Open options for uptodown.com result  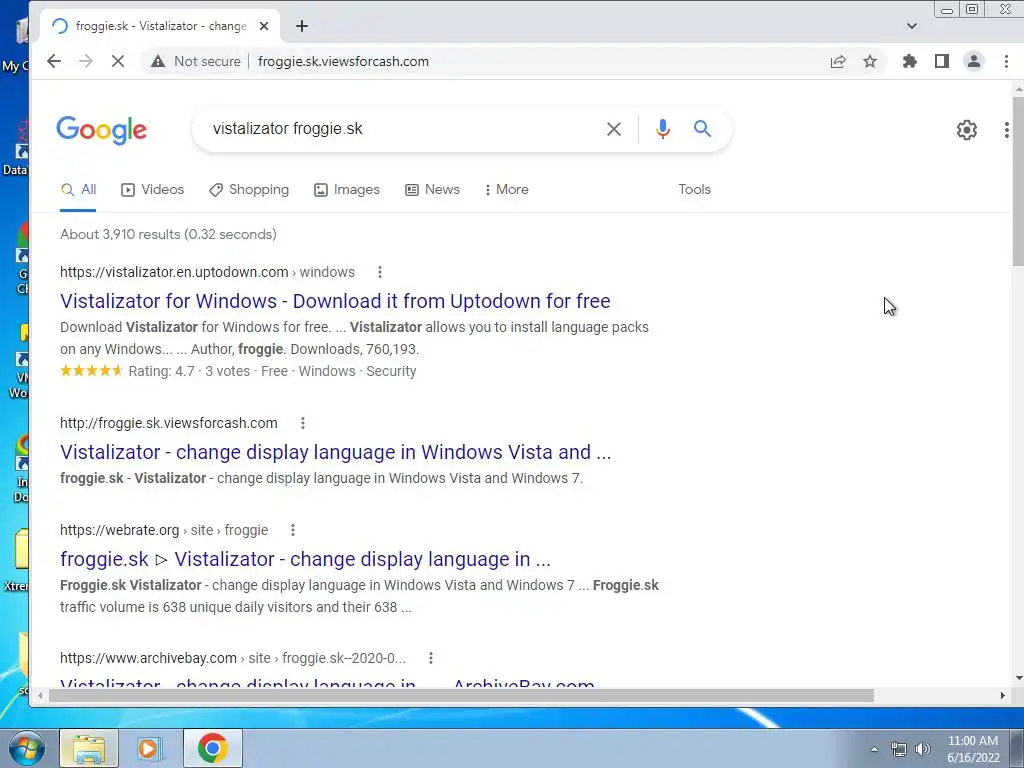click(x=379, y=272)
